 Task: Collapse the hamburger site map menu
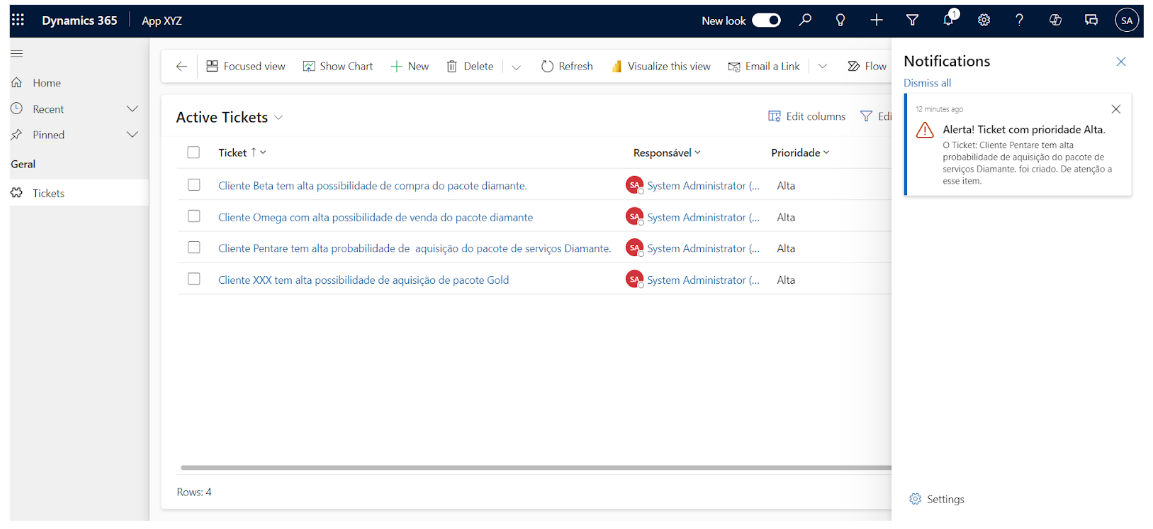click(x=17, y=53)
